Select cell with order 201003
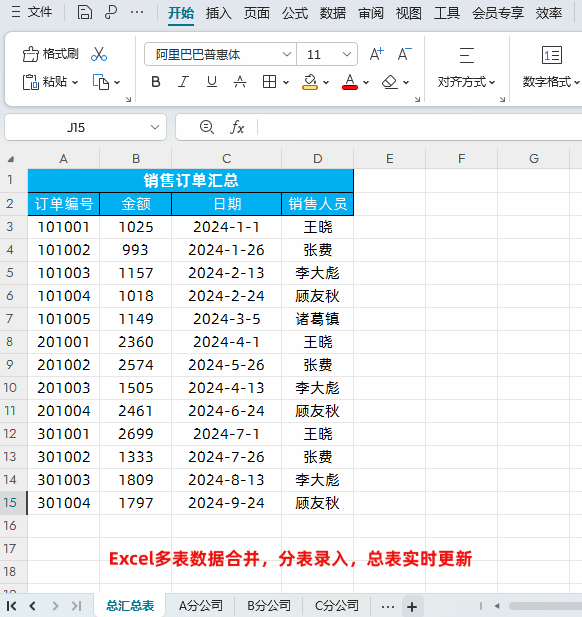This screenshot has width=582, height=617. pos(64,388)
